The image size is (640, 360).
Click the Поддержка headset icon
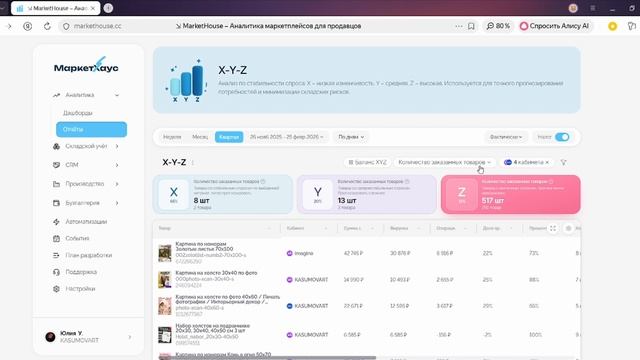[x=56, y=272]
